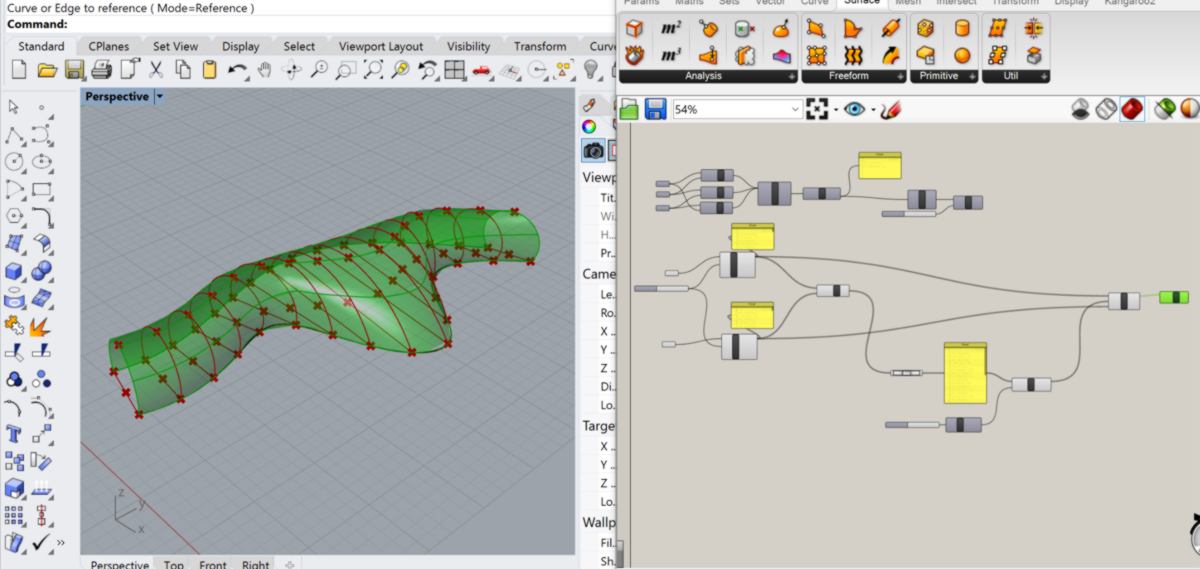
Task: Expand the left sidebar overflow chevron
Action: 62,543
